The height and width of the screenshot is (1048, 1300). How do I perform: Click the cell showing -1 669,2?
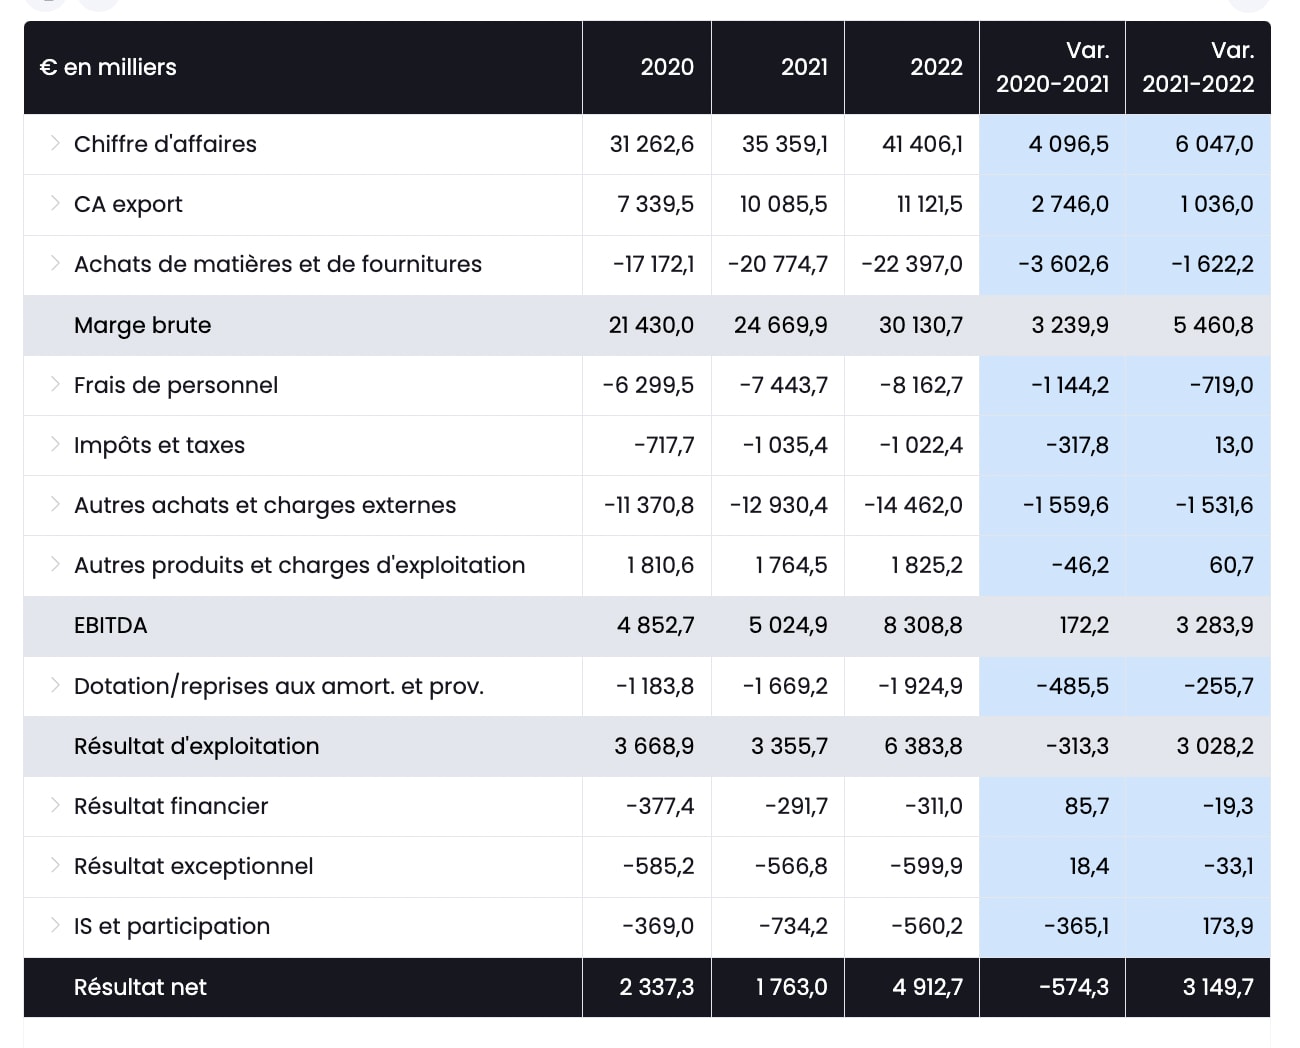click(784, 686)
